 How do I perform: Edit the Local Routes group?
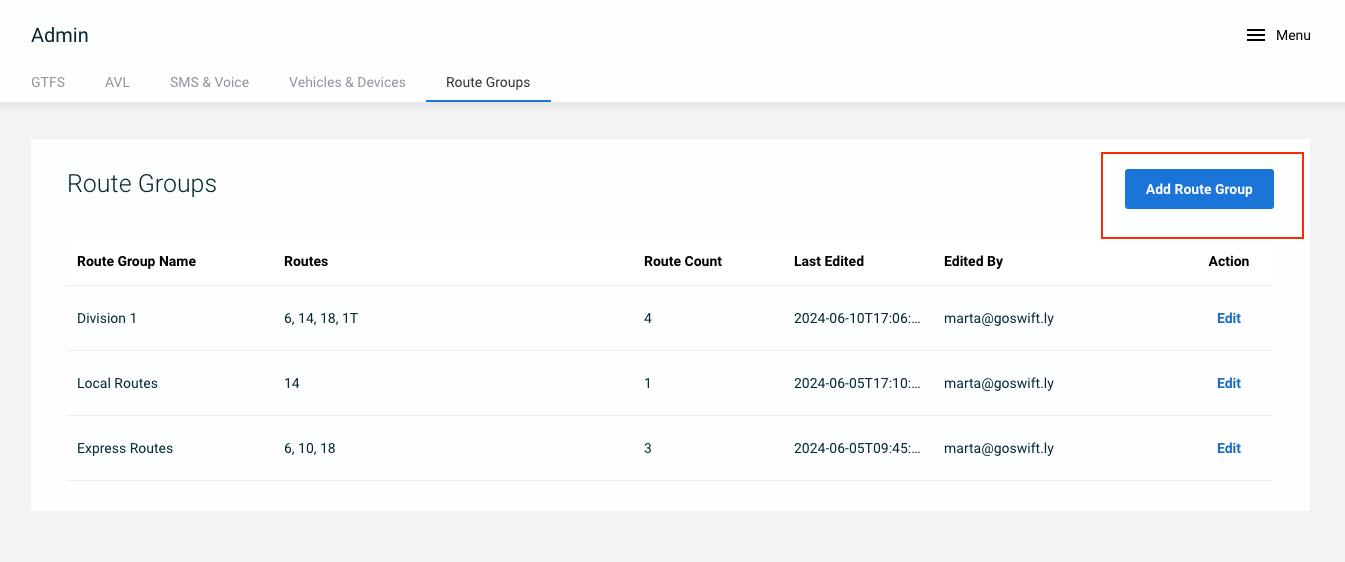pyautogui.click(x=1229, y=383)
